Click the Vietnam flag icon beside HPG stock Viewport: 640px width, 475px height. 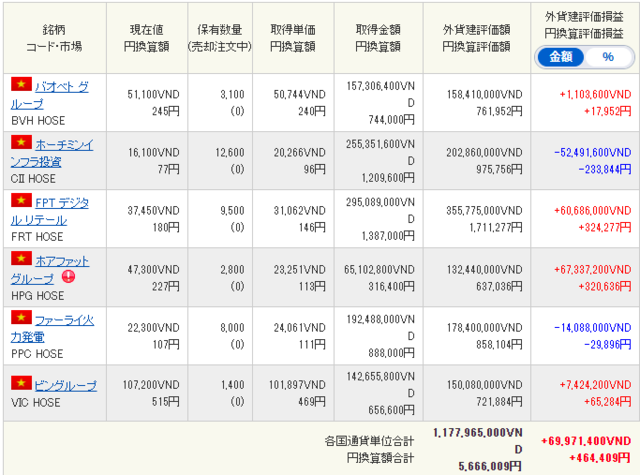pyautogui.click(x=21, y=258)
